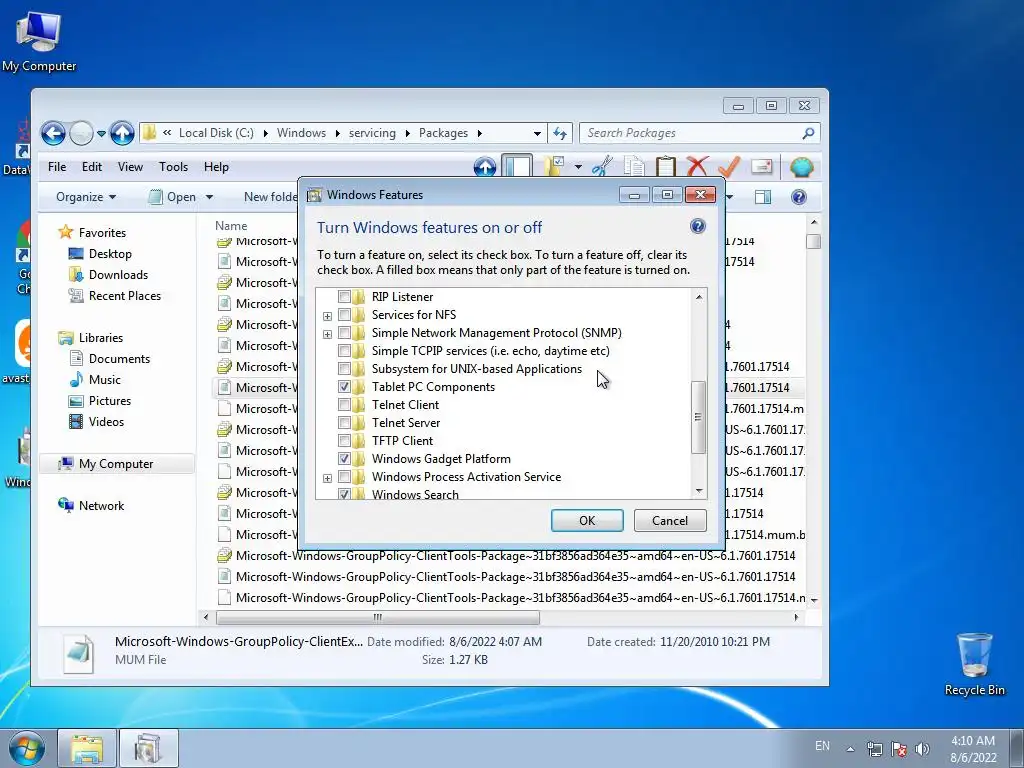Open the volume speaker tray icon

pyautogui.click(x=922, y=748)
